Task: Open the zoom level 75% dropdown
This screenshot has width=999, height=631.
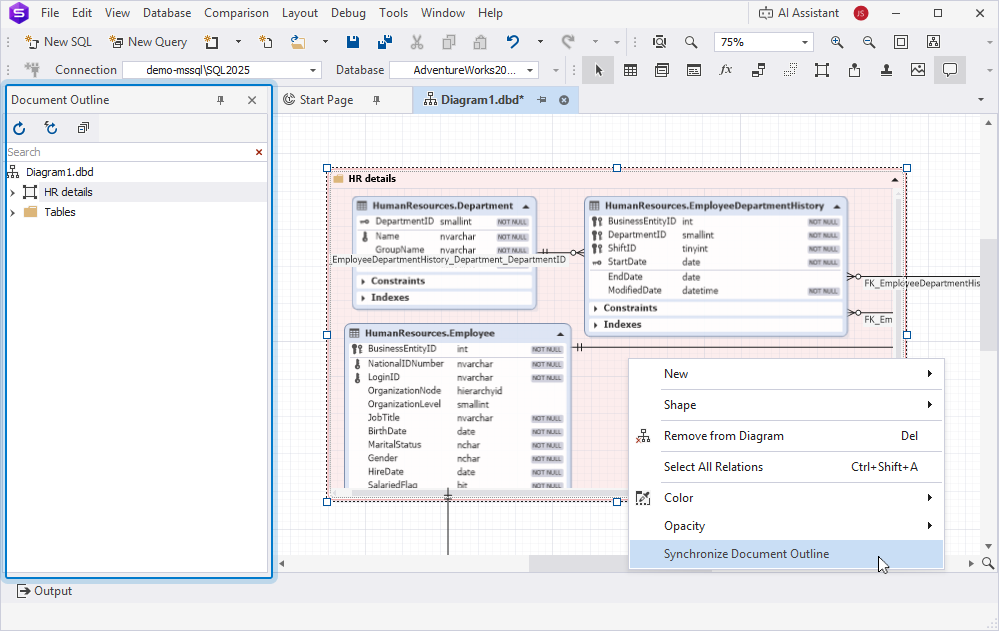Action: 805,42
